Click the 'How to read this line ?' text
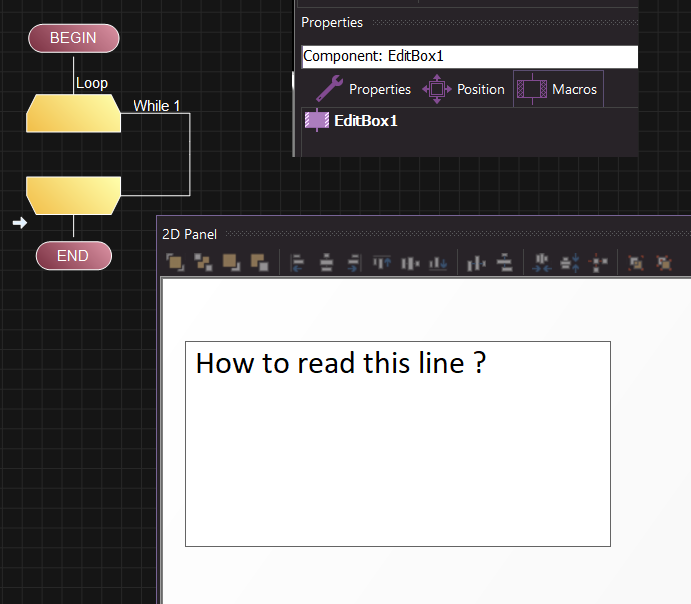 click(341, 363)
